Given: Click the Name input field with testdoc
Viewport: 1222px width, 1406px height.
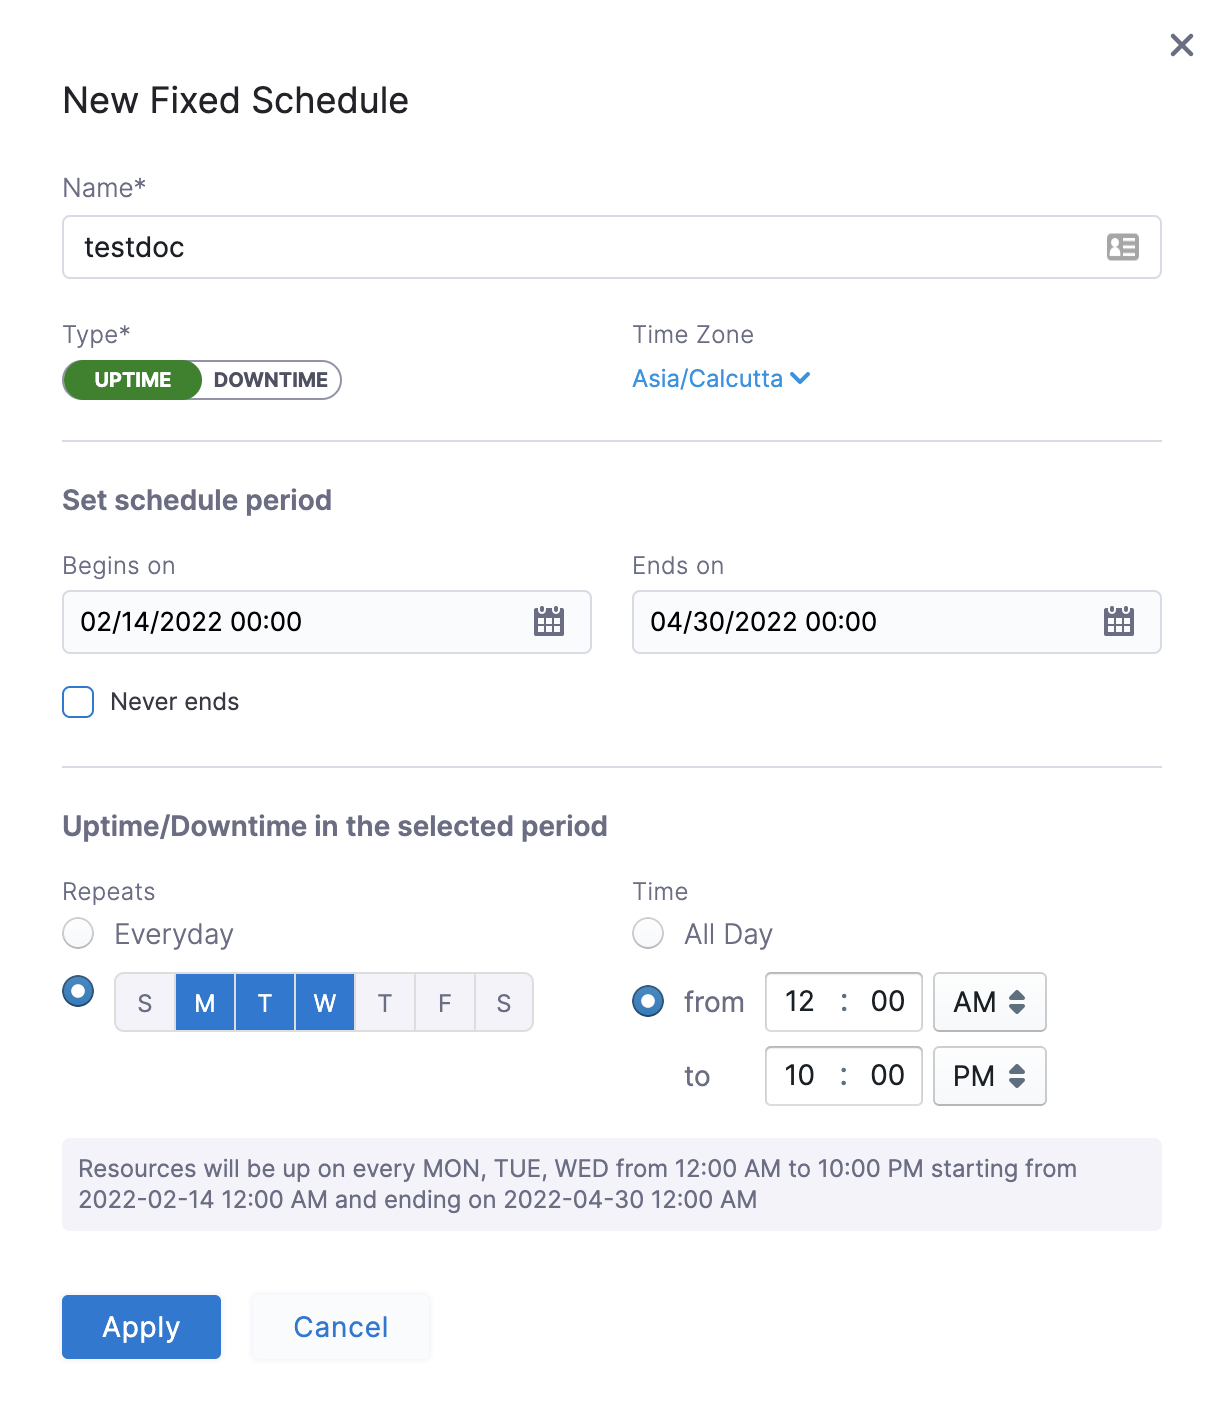Looking at the screenshot, I should click(x=580, y=247).
